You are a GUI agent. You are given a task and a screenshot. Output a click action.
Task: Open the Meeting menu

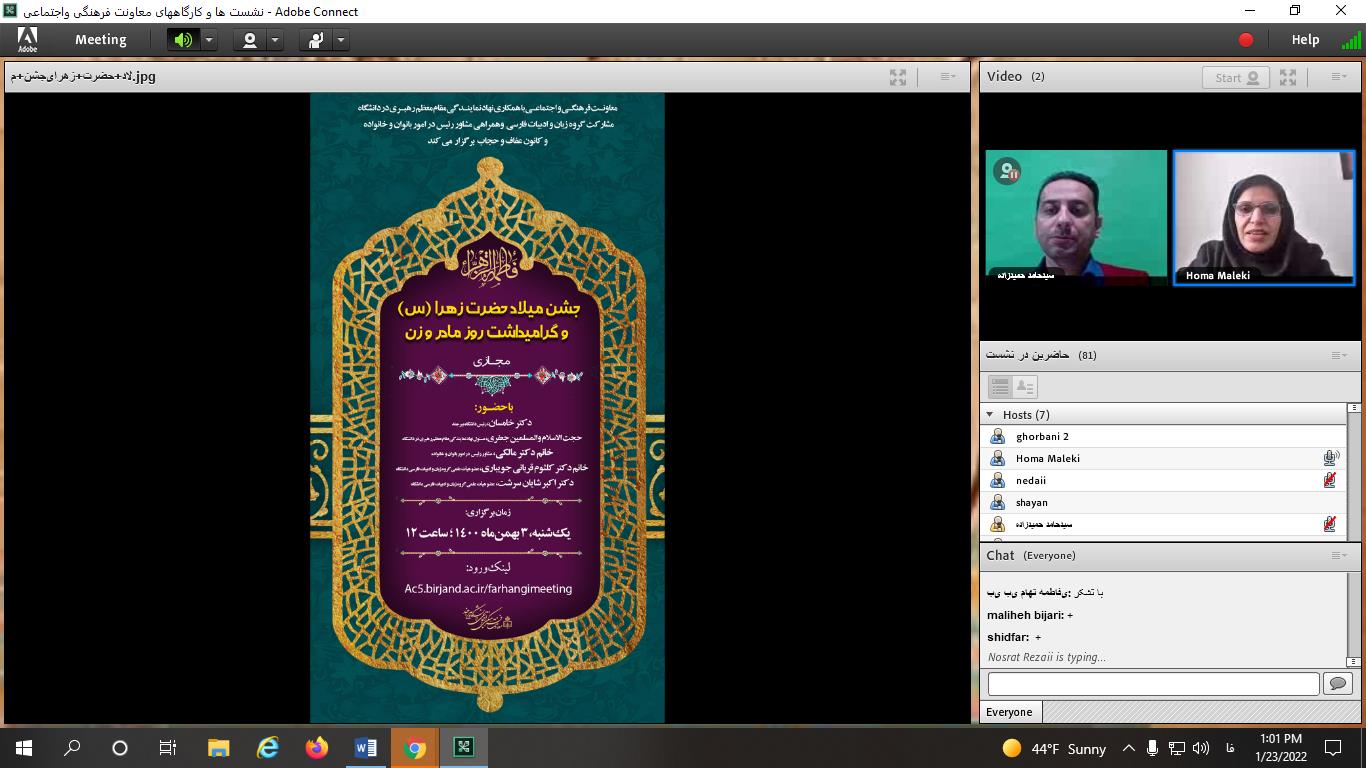pyautogui.click(x=100, y=40)
